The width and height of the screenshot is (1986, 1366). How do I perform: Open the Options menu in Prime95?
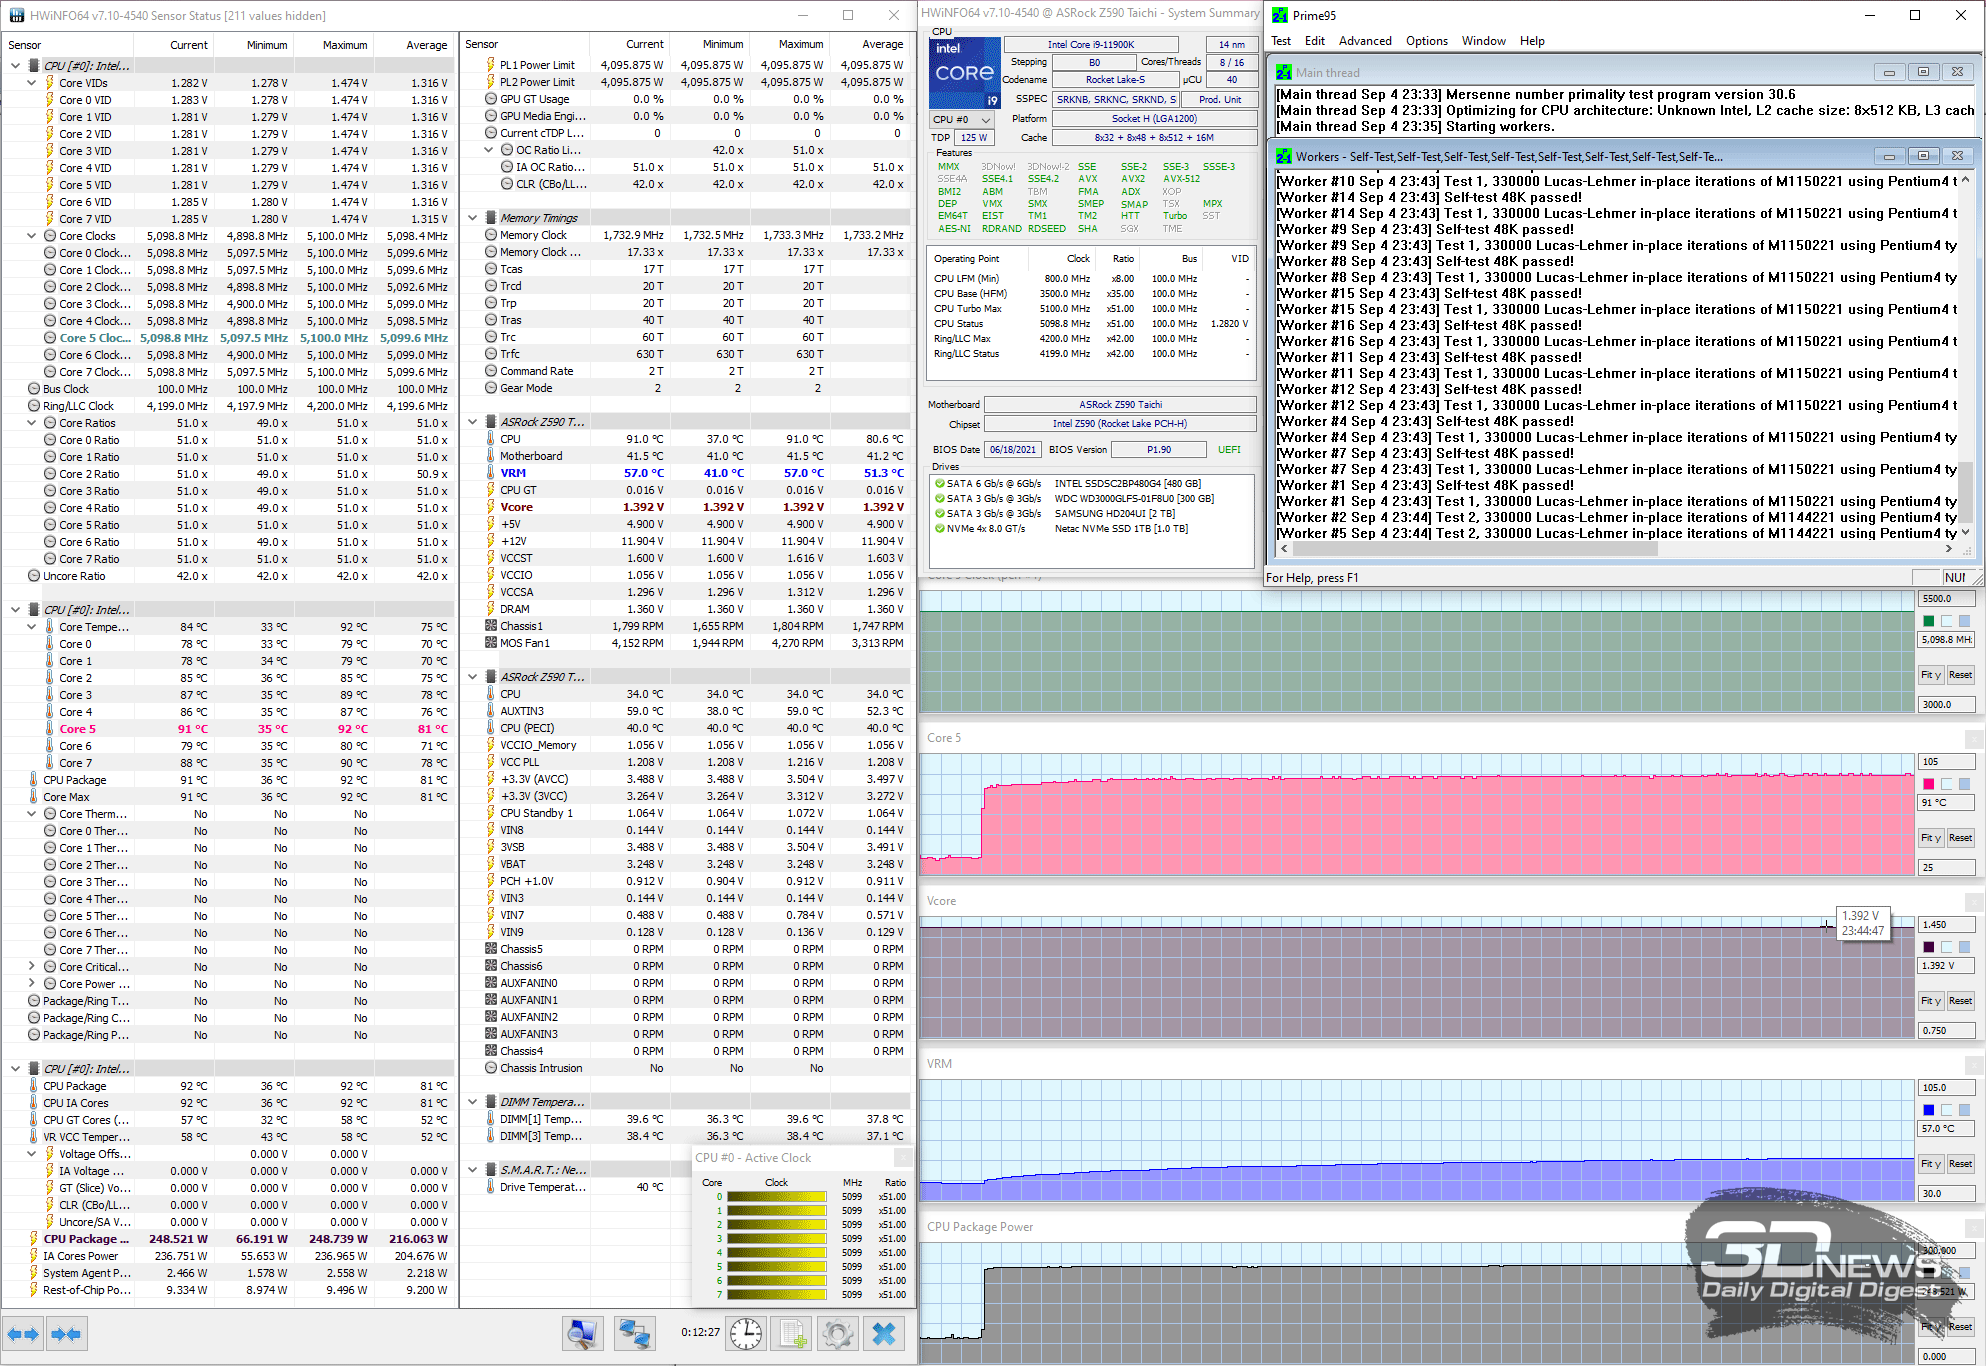(1426, 41)
